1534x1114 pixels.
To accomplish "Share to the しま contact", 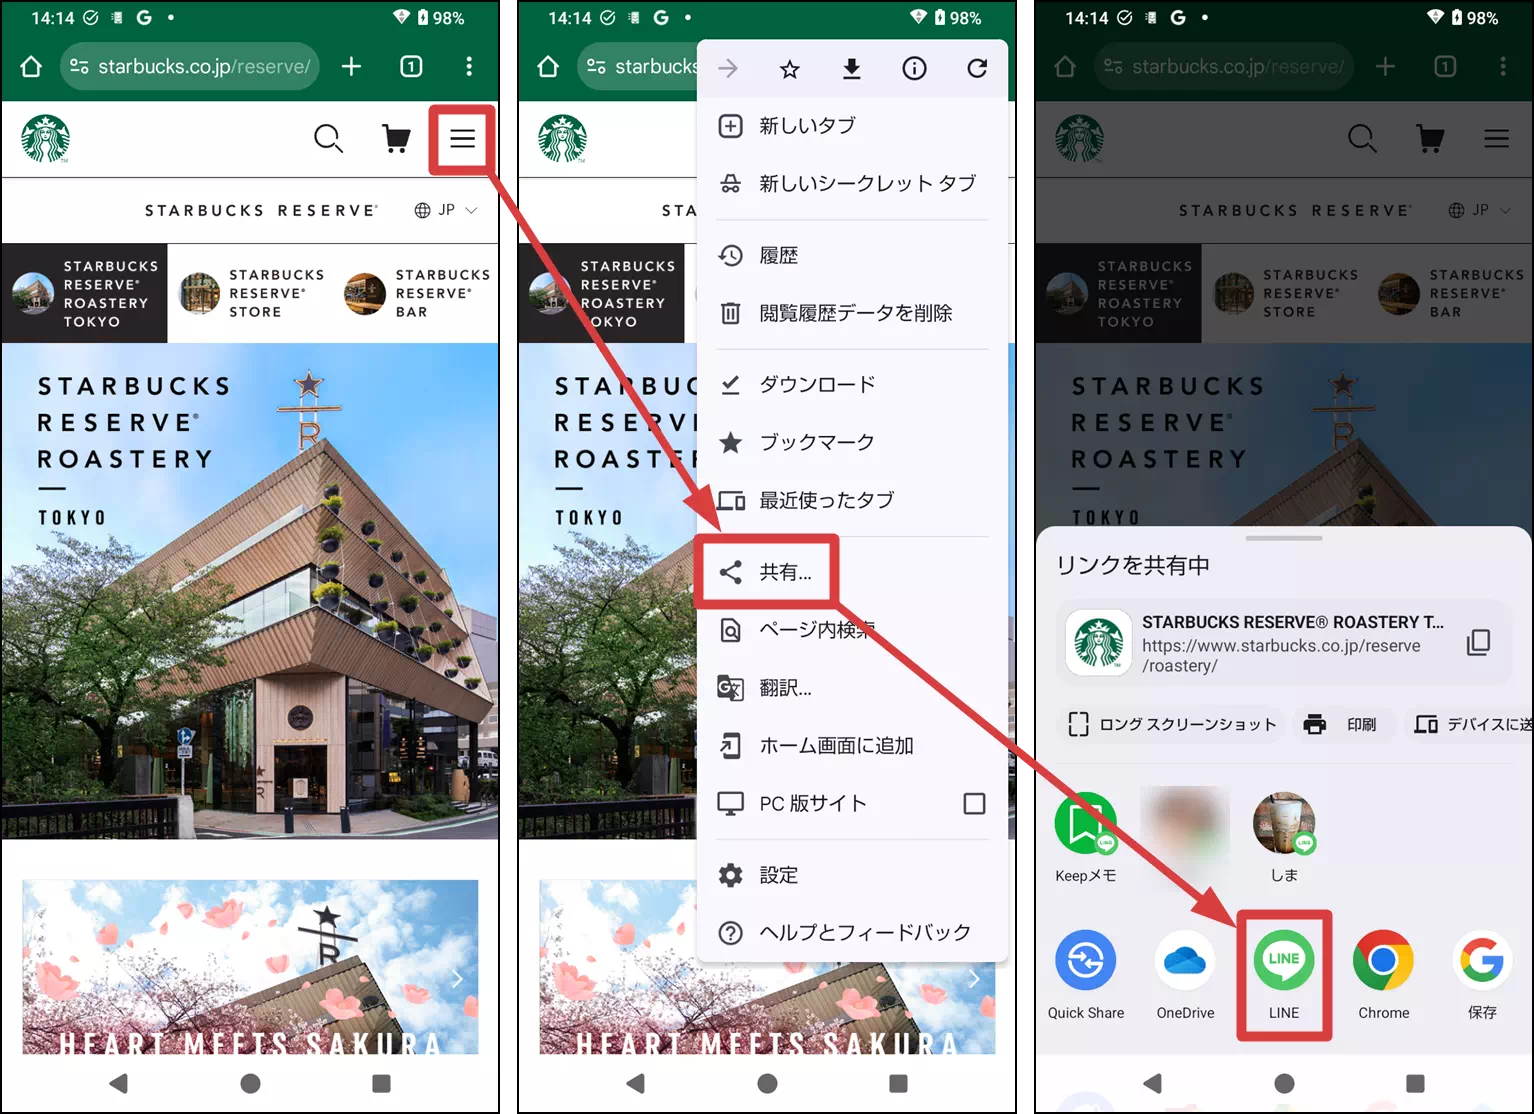I will pyautogui.click(x=1284, y=838).
